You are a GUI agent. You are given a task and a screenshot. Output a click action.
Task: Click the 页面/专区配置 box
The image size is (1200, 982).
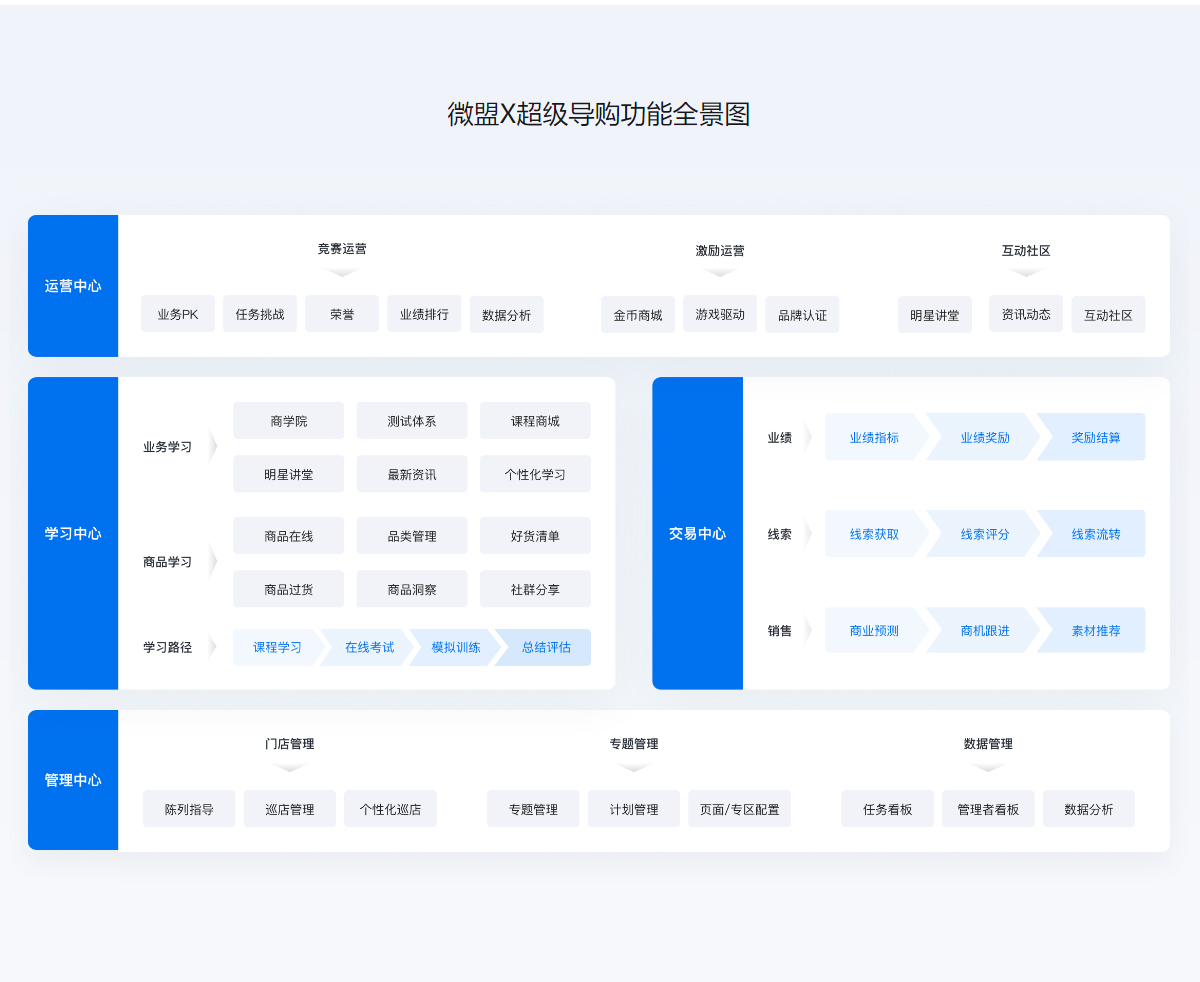pos(739,809)
